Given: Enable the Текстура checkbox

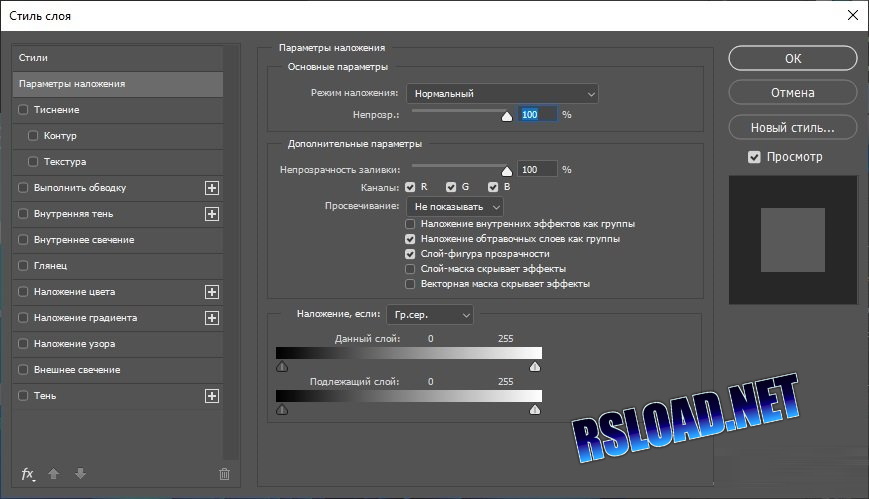Looking at the screenshot, I should click(33, 162).
